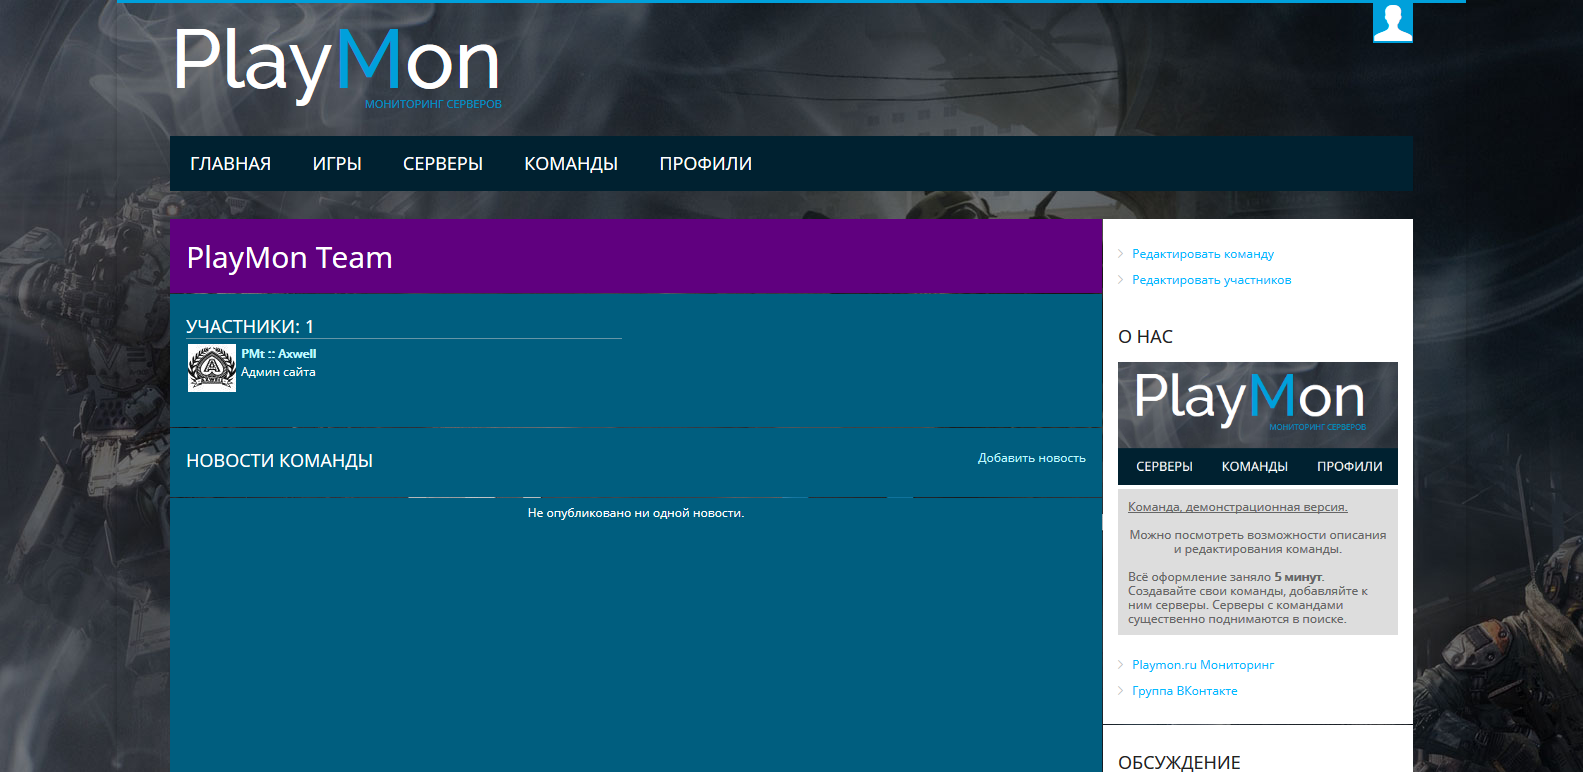Click the arrow beside Группа ВКонтакте
The height and width of the screenshot is (772, 1583).
[1121, 691]
